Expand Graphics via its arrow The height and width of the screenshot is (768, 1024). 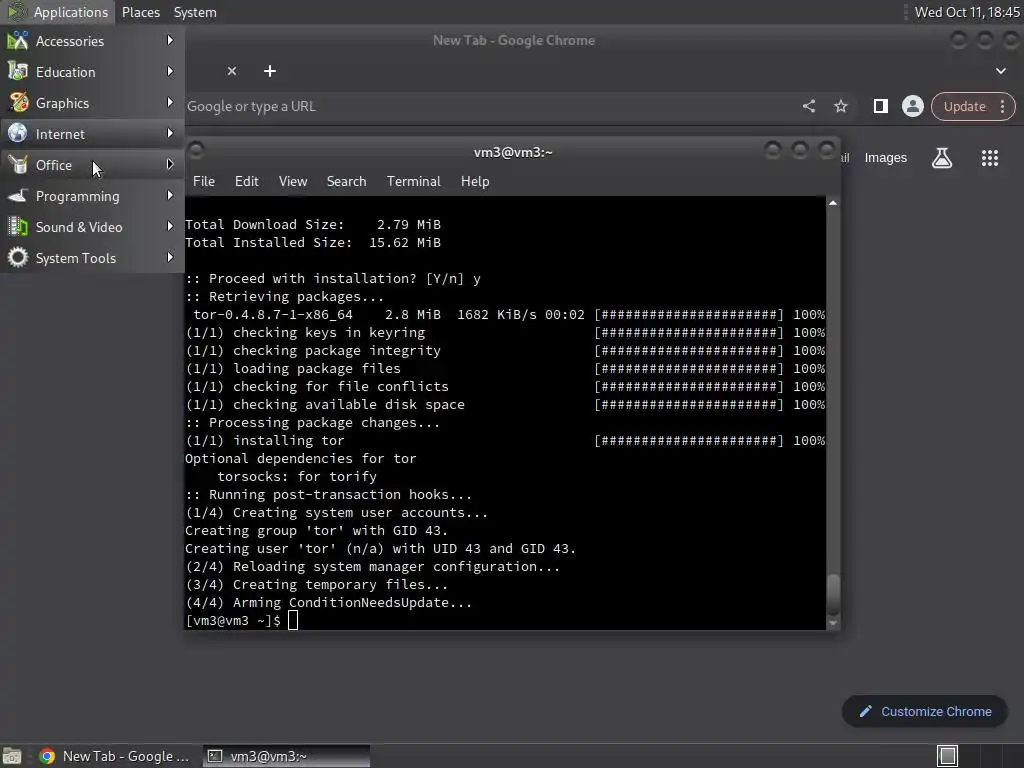tap(170, 103)
